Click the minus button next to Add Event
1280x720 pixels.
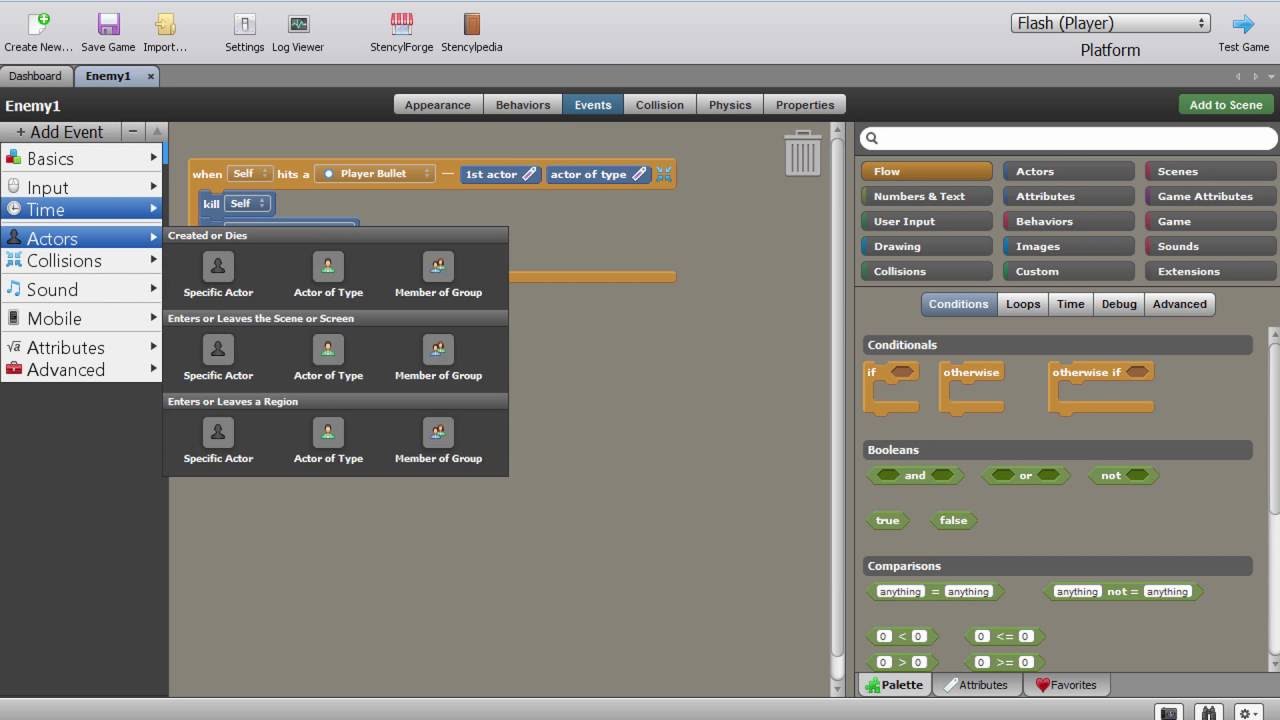(133, 132)
